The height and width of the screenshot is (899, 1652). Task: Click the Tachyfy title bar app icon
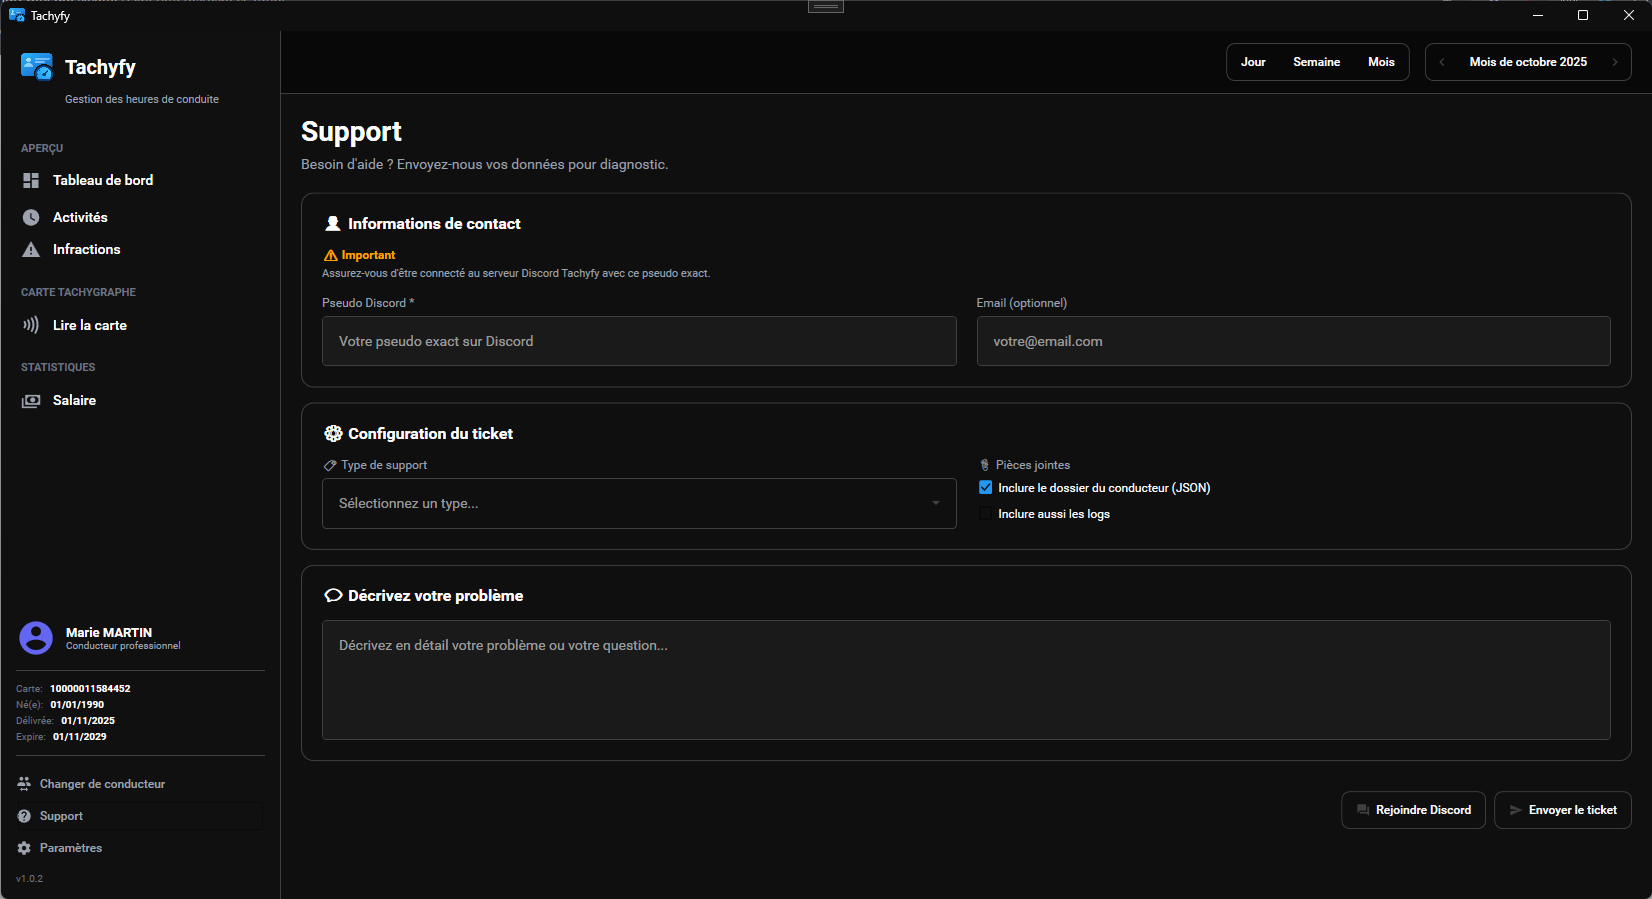(x=17, y=15)
